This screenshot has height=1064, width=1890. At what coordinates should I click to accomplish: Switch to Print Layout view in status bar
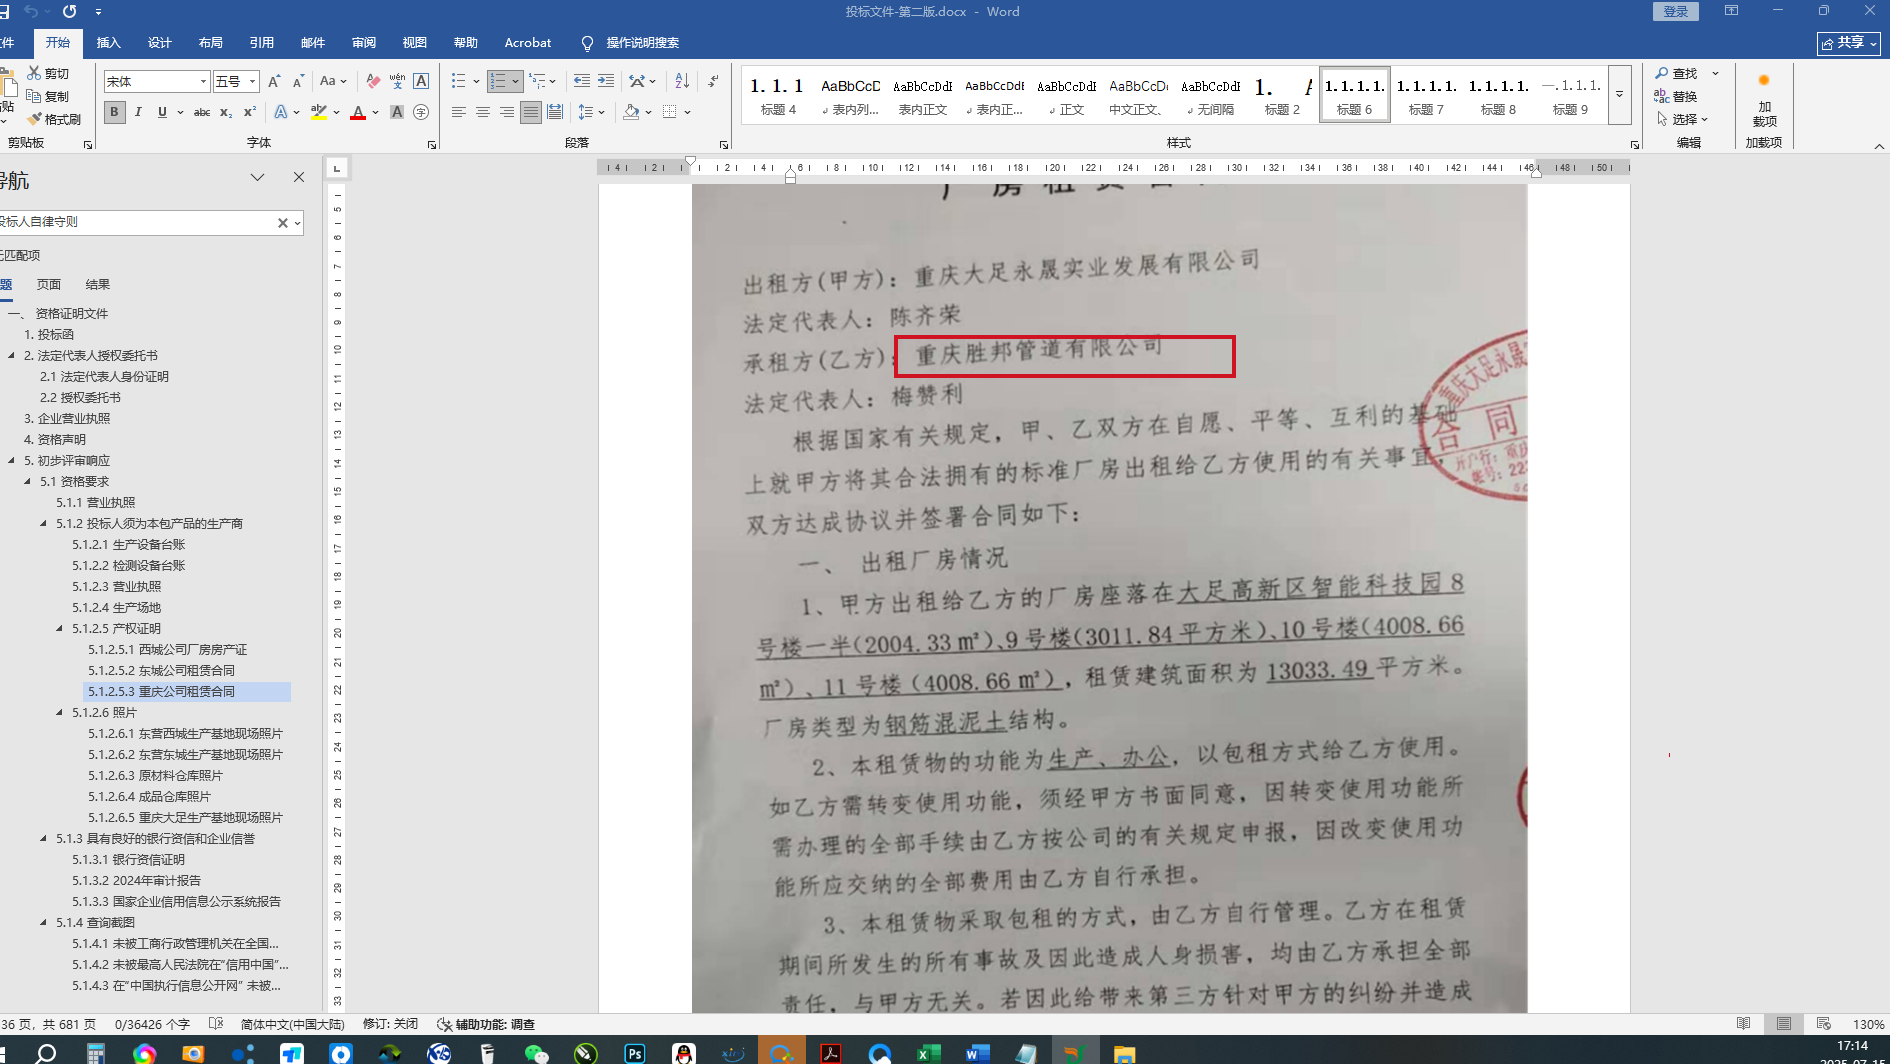coord(1784,1024)
